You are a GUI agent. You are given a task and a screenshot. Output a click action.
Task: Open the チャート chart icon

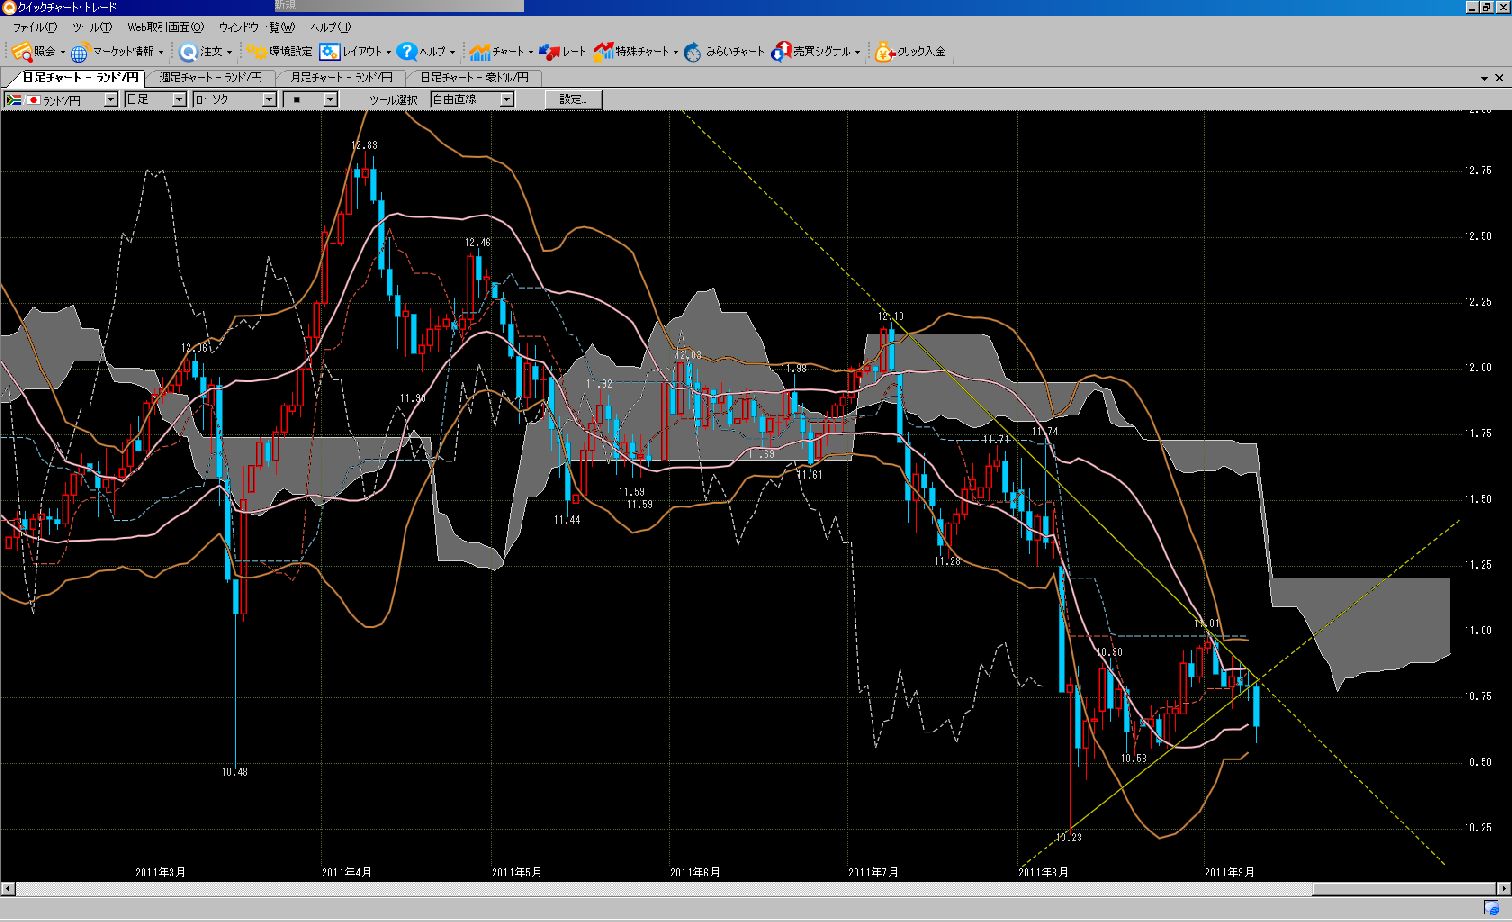pyautogui.click(x=480, y=52)
